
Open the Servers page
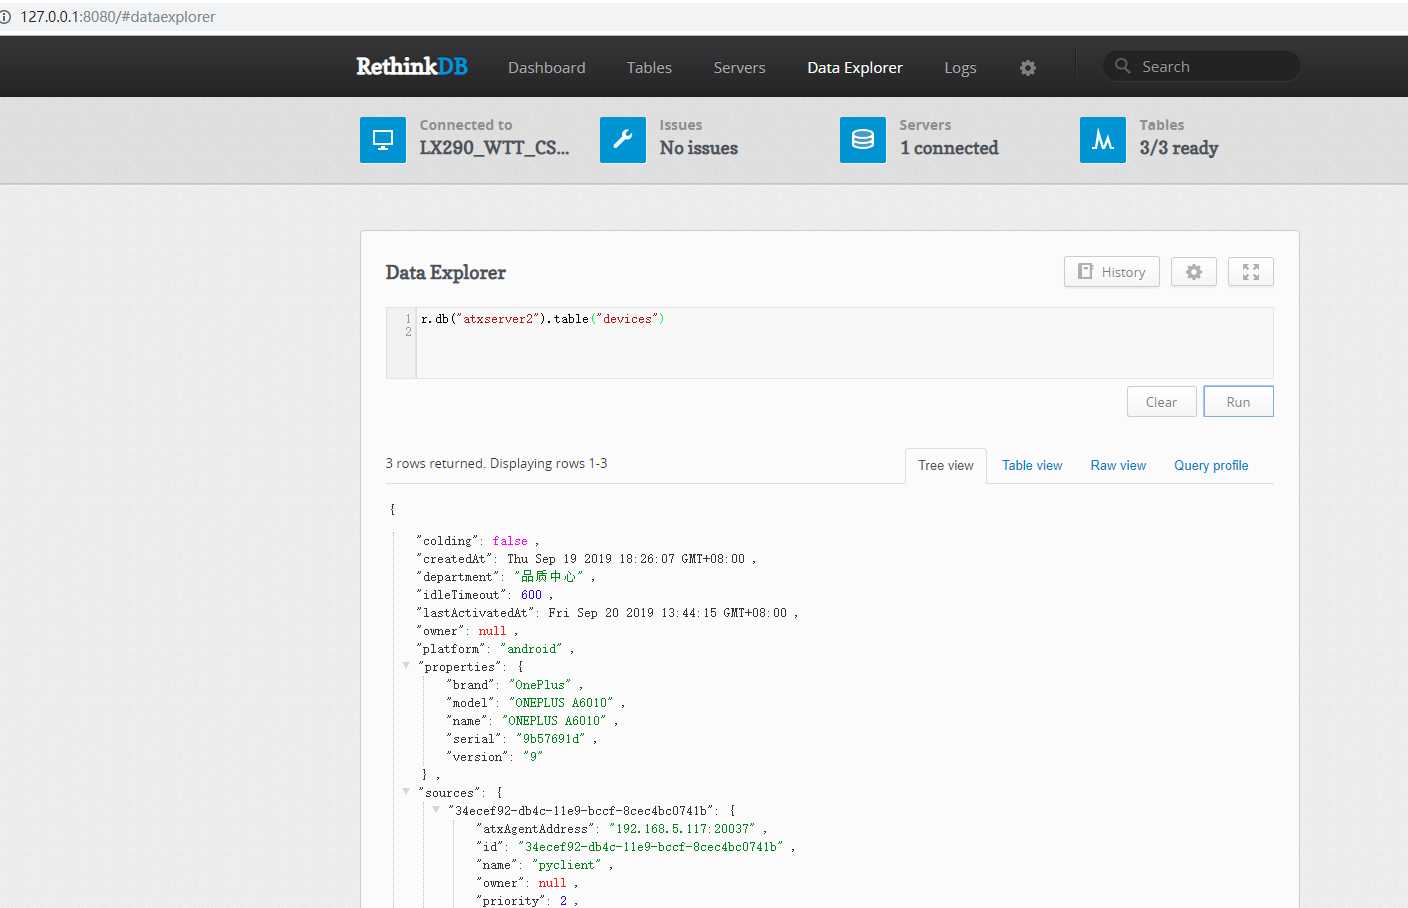coord(739,68)
